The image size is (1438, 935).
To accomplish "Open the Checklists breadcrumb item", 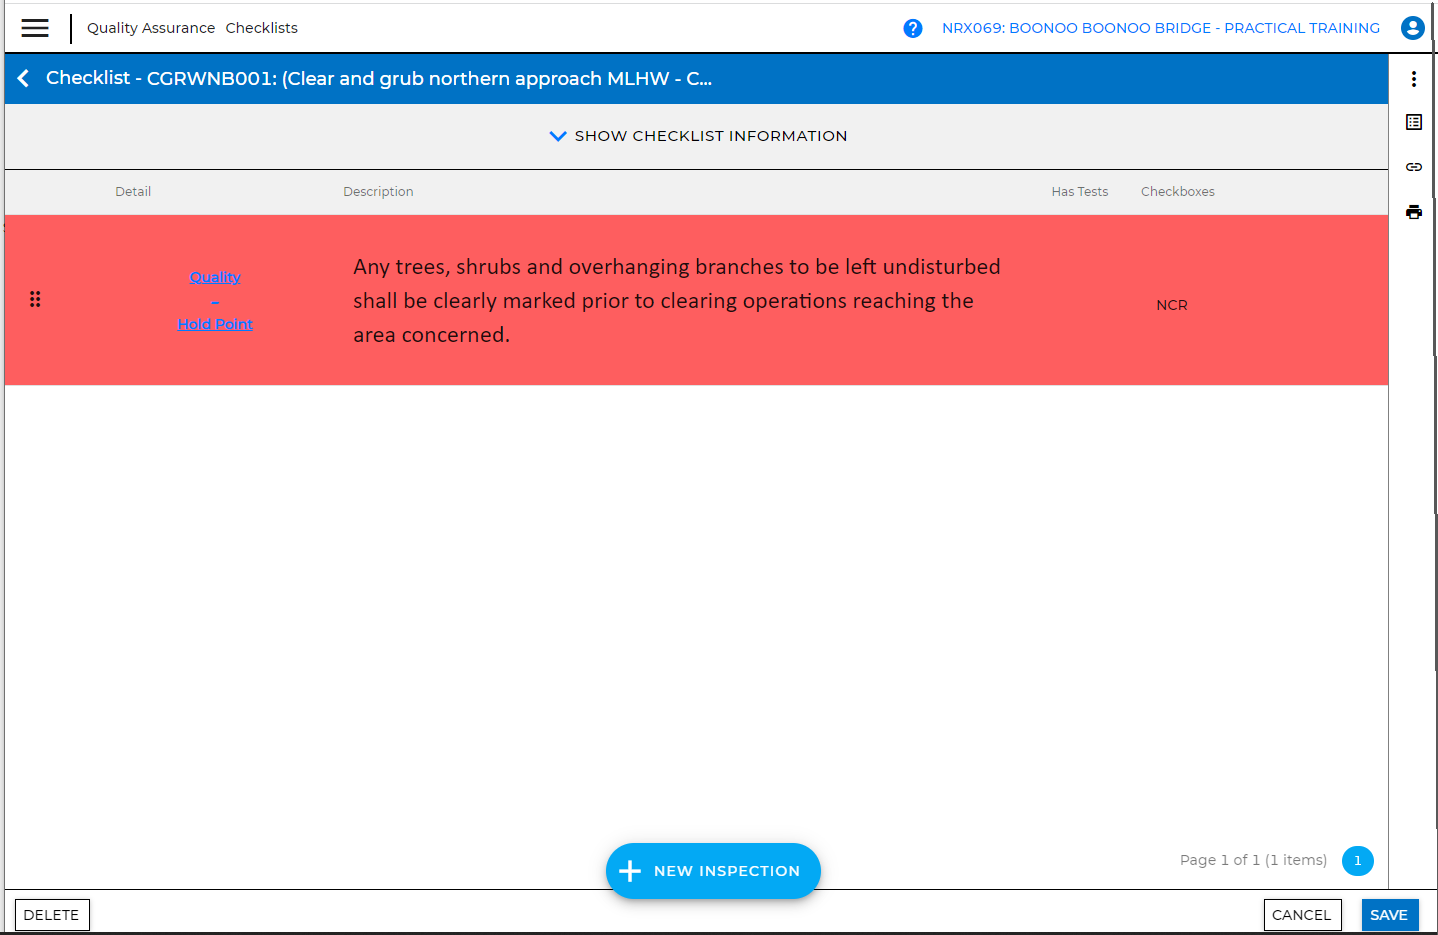I will click(261, 28).
